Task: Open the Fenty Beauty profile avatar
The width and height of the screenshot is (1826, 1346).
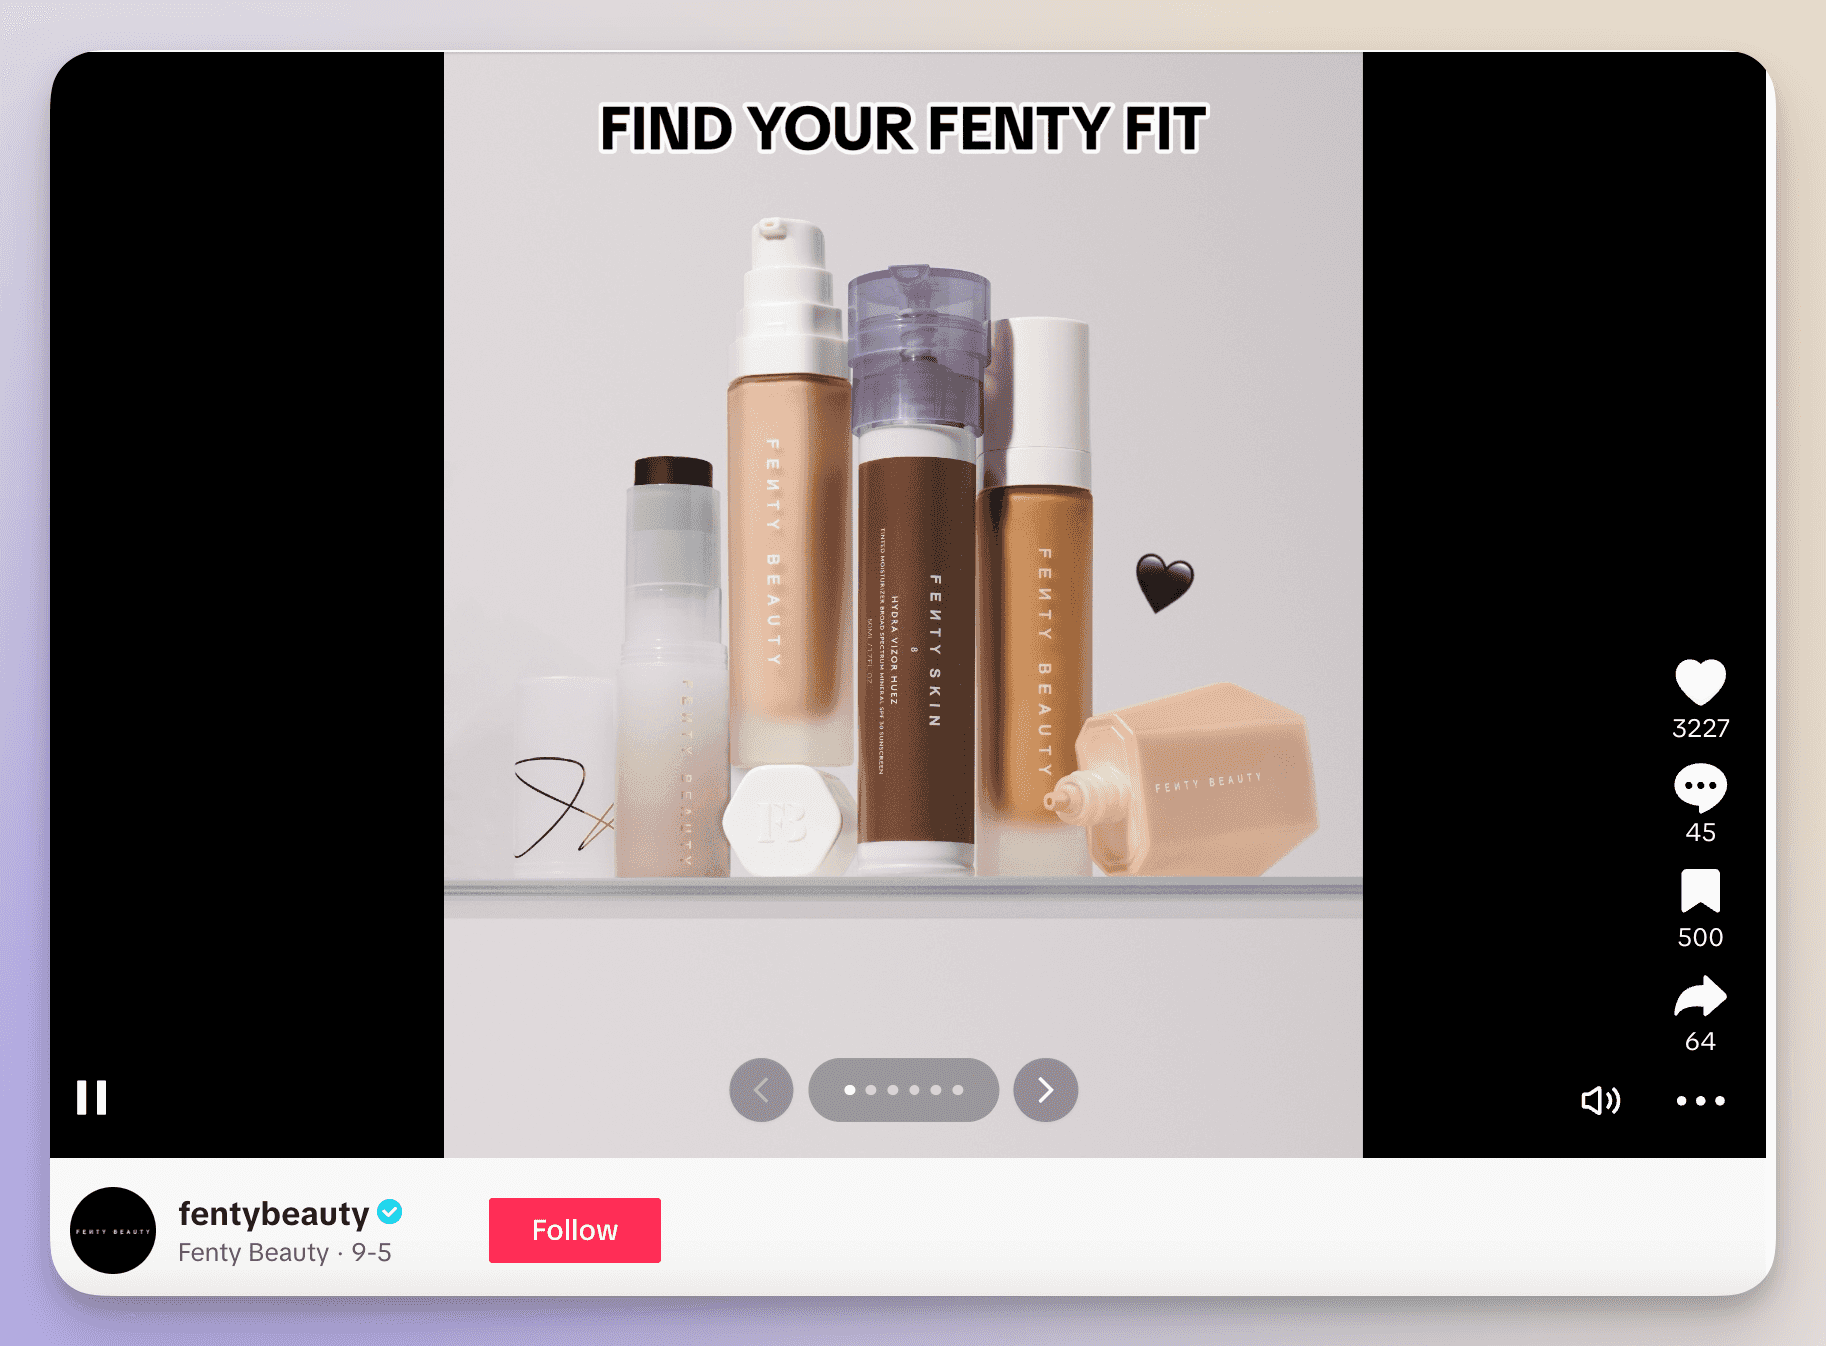Action: pos(113,1231)
